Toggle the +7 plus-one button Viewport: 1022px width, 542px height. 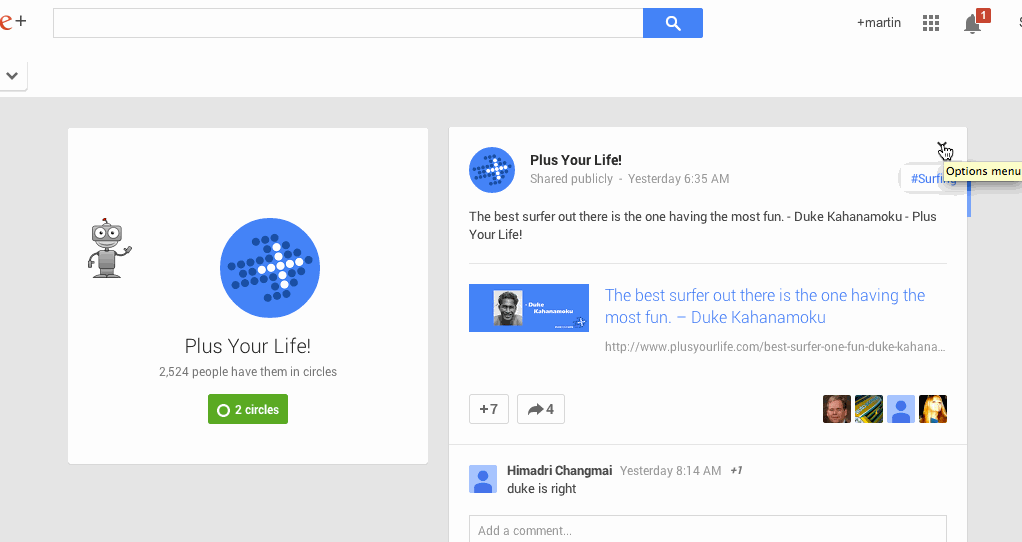coord(489,409)
